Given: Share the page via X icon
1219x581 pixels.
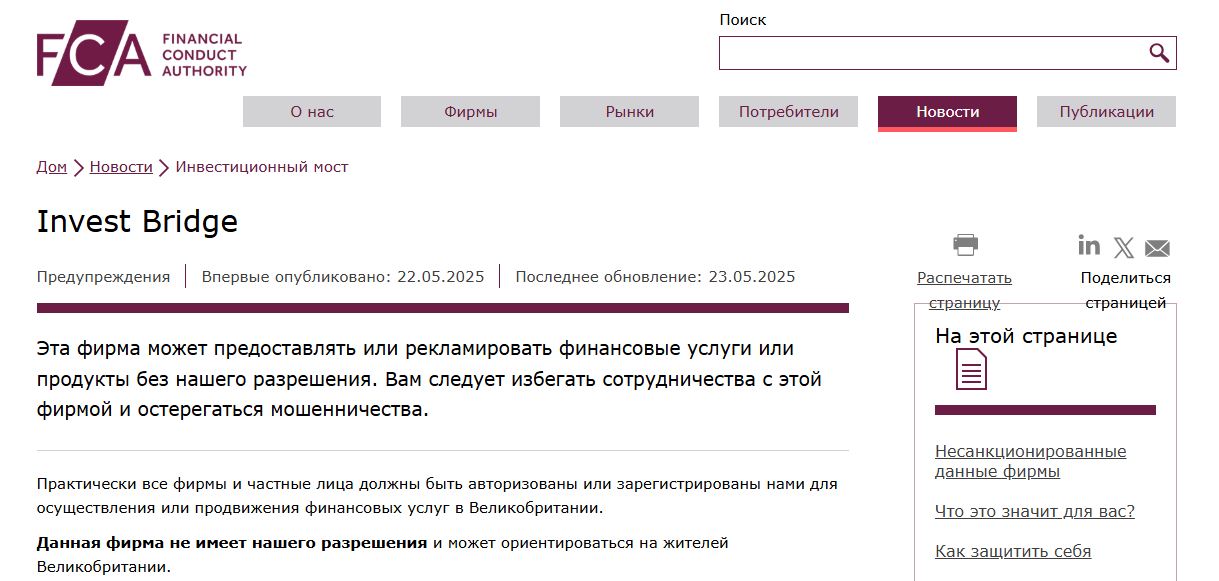Looking at the screenshot, I should point(1124,248).
